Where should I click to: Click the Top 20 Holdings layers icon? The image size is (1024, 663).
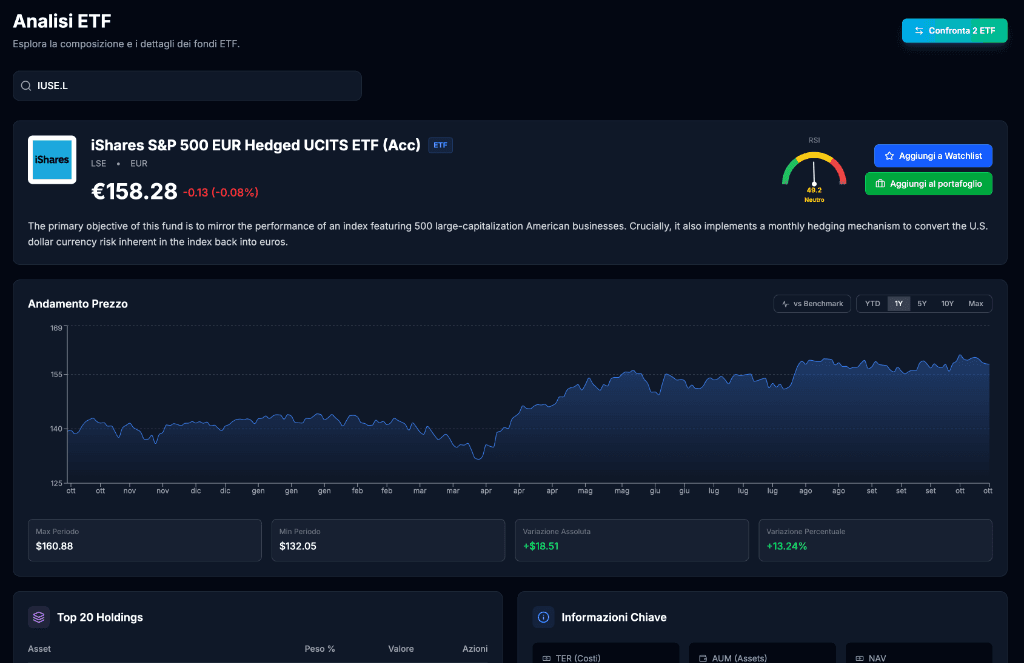click(39, 617)
